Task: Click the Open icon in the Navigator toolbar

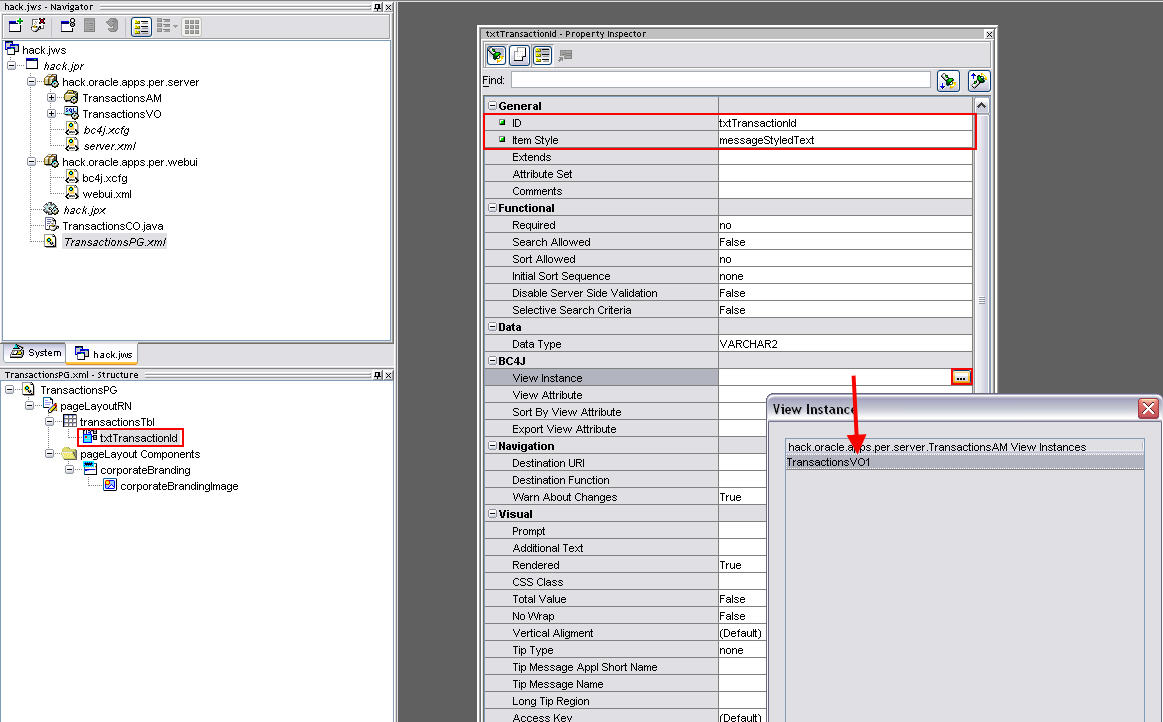Action: (x=66, y=26)
